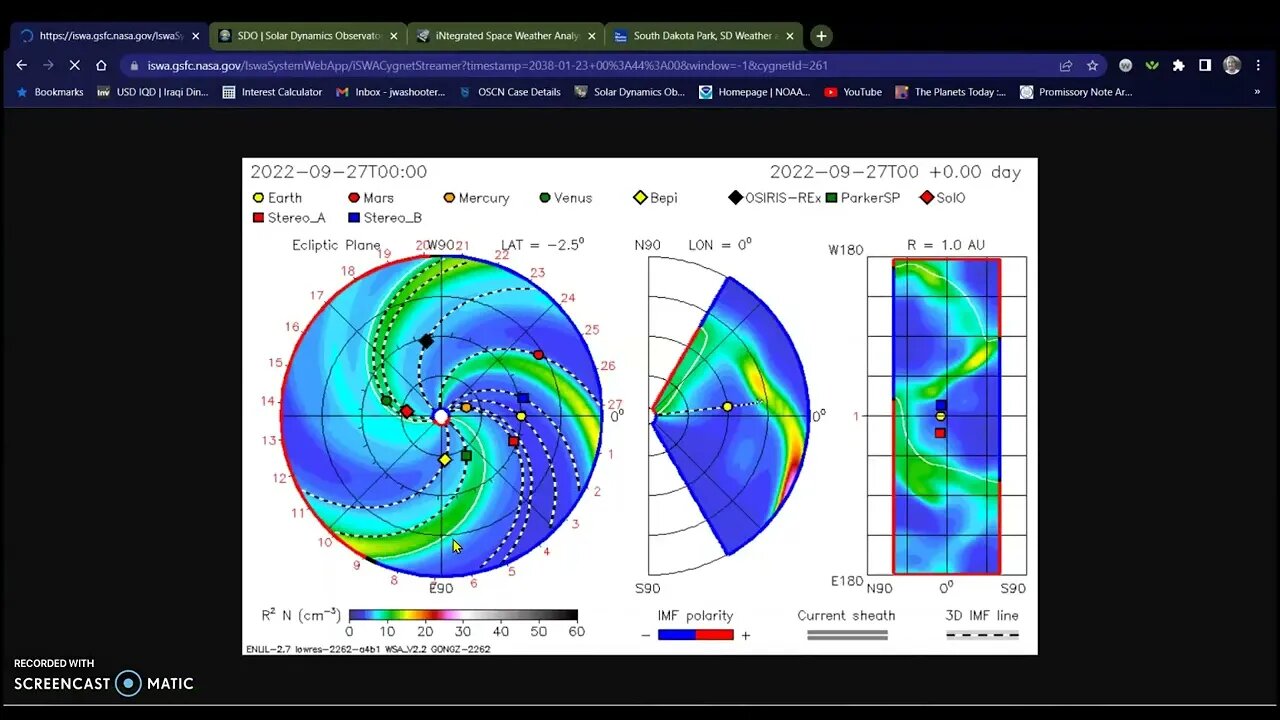
Task: Open OSCN Case Details bookmark
Action: coord(509,92)
